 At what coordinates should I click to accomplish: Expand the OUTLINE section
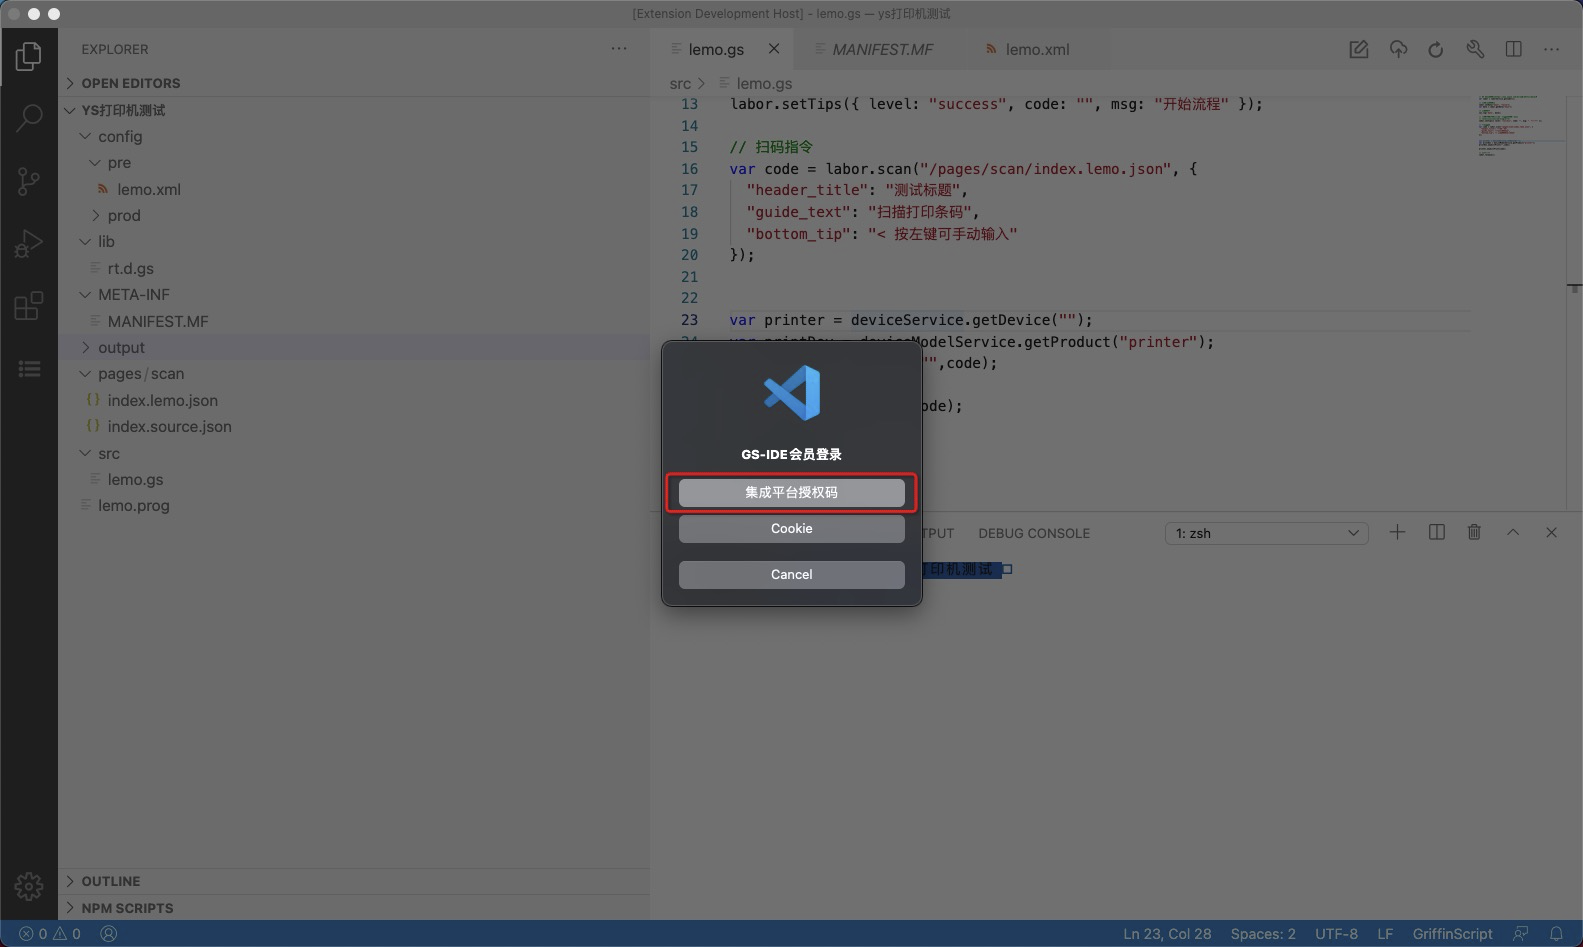coord(354,881)
